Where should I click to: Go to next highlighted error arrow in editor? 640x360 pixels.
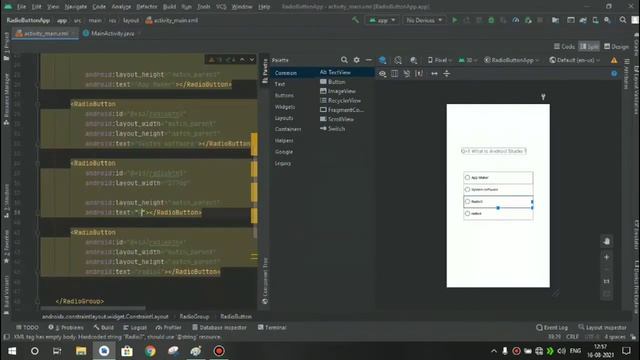tap(252, 60)
